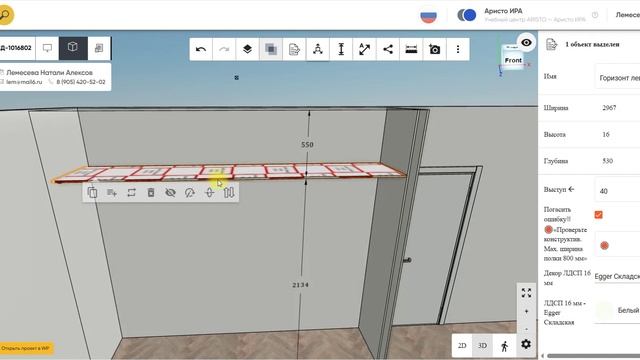The image size is (640, 360).
Task: Click the customer name Лемесева Натали
Action: pyautogui.click(x=49, y=72)
